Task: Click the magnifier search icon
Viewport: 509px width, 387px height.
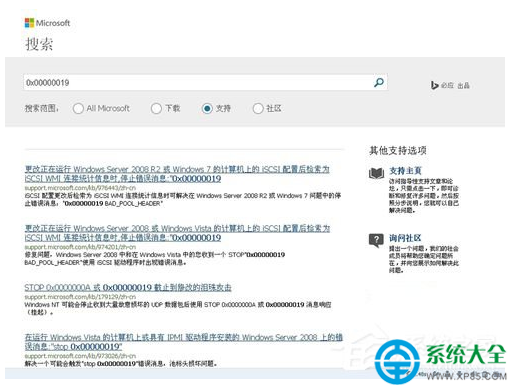Action: pyautogui.click(x=379, y=82)
